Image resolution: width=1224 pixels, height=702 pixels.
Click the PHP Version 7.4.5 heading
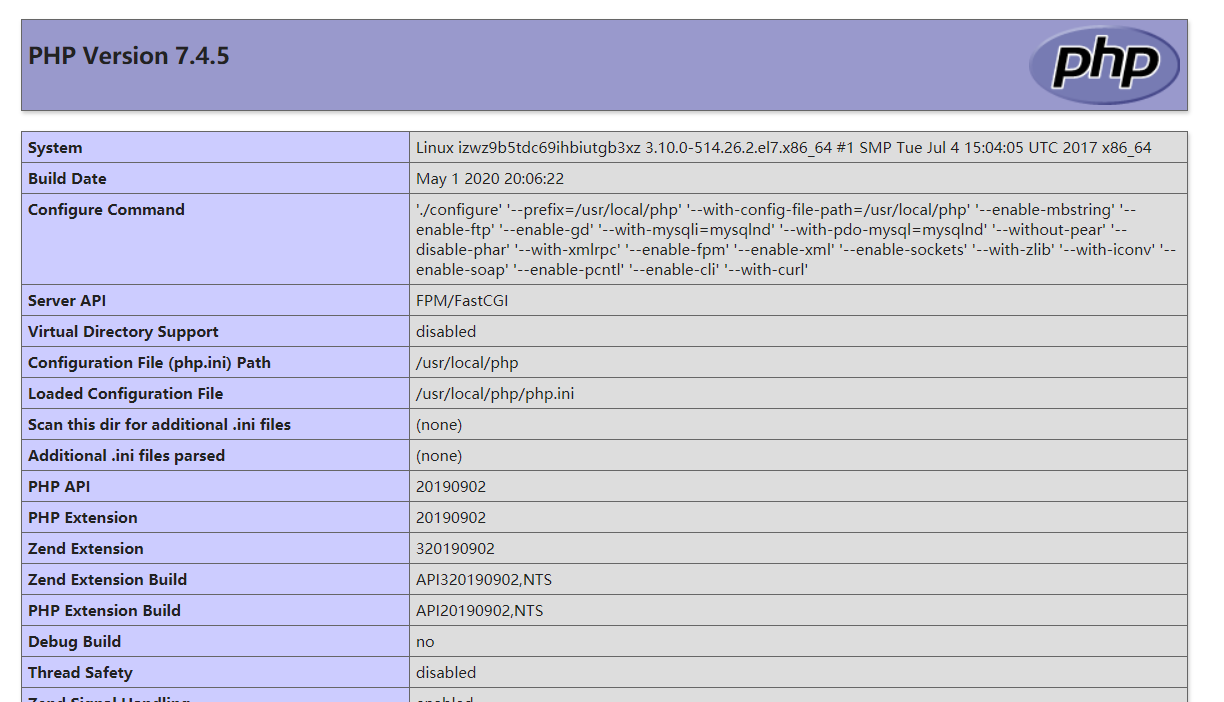pos(129,56)
